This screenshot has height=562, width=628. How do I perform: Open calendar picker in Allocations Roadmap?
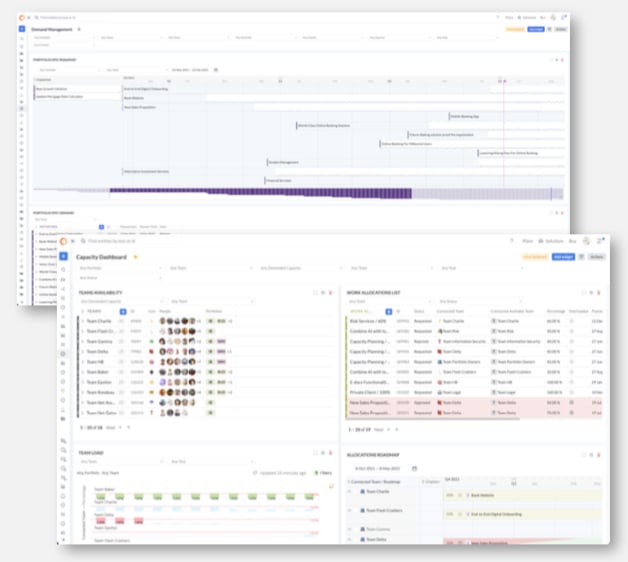pyautogui.click(x=415, y=468)
